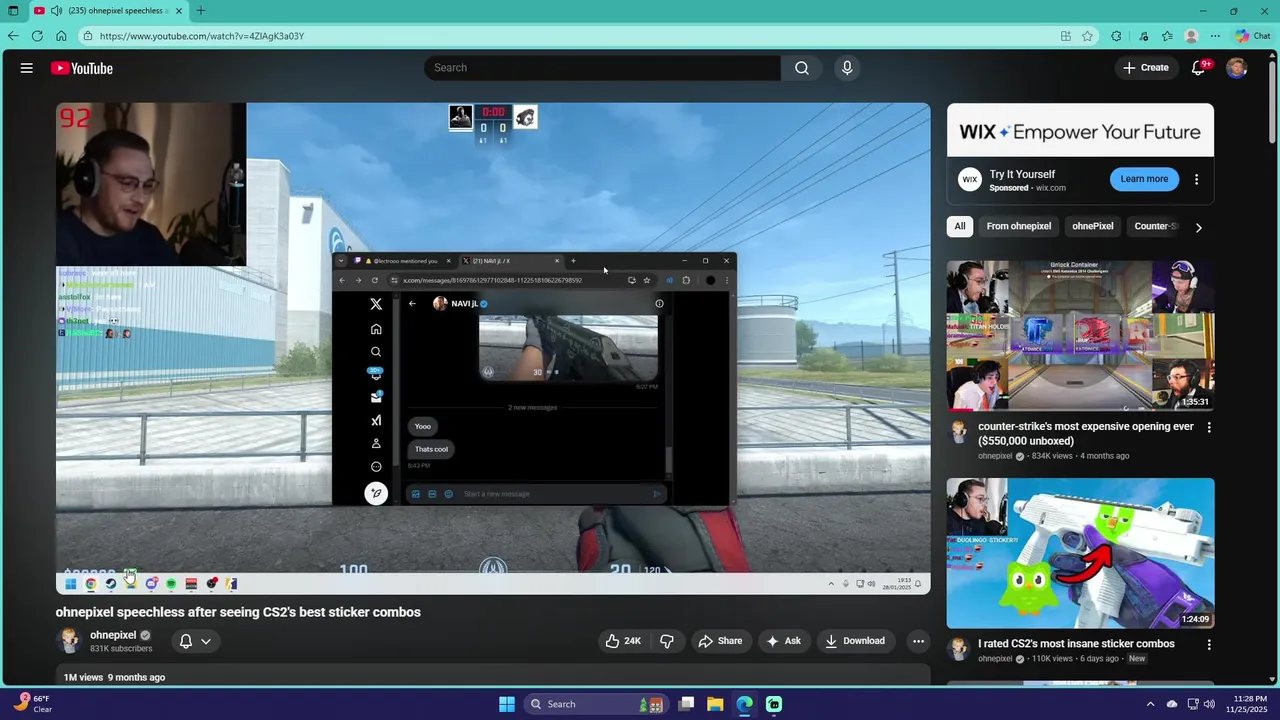This screenshot has width=1280, height=720.
Task: Open the media control music note icon
Action: point(1143,36)
